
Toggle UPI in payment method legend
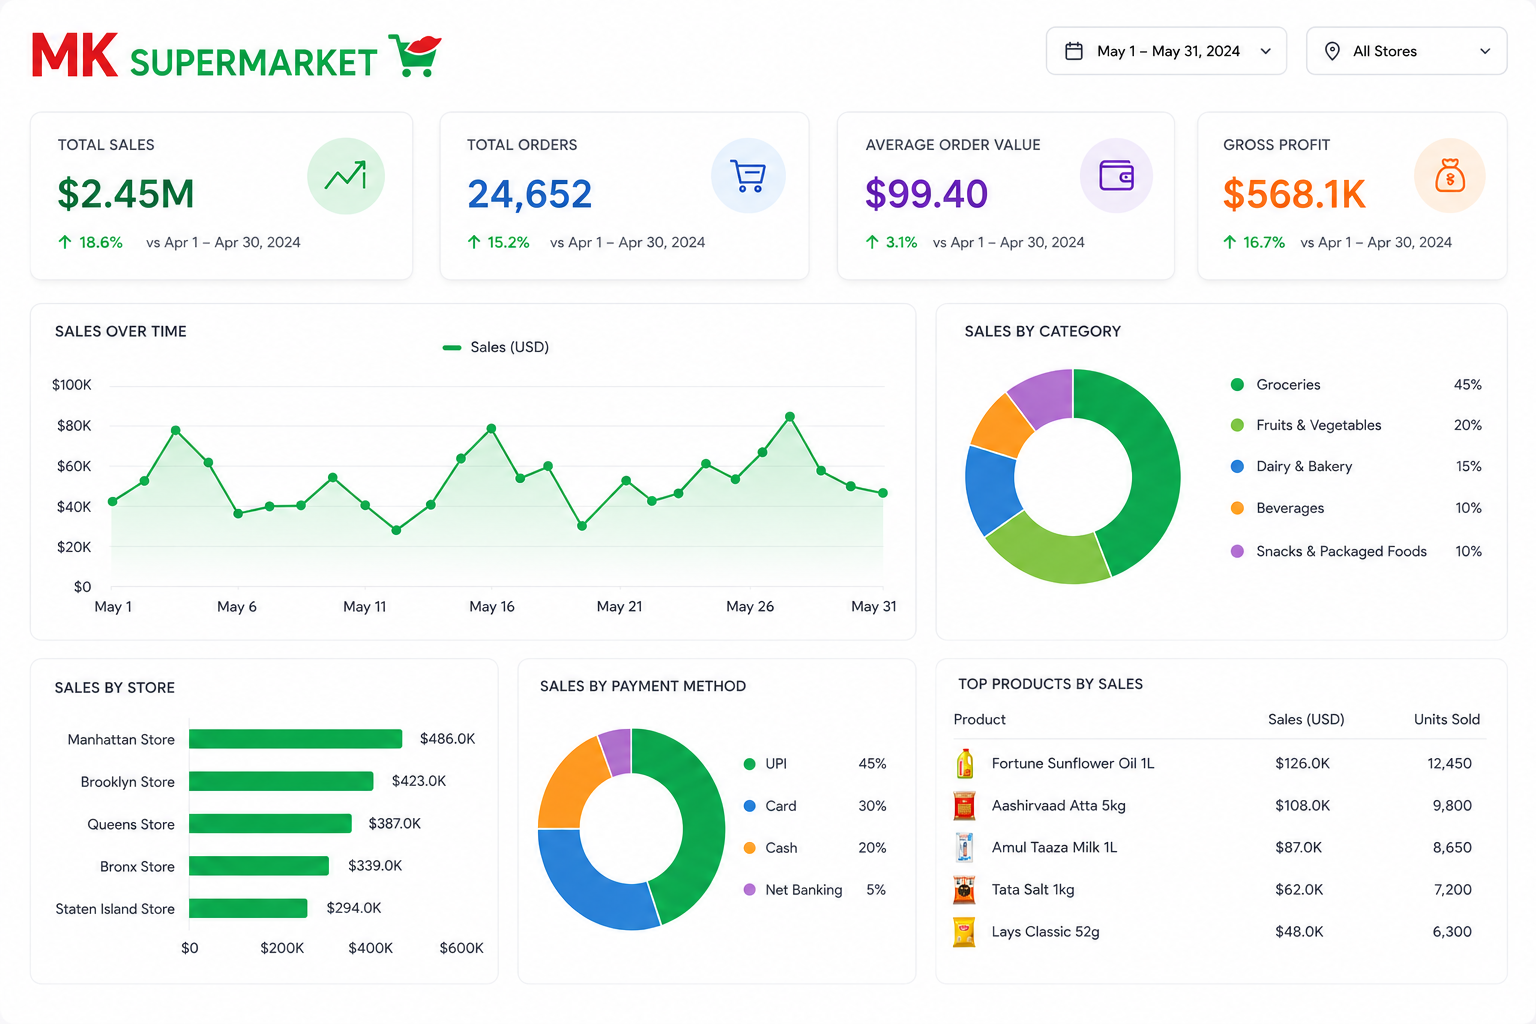click(766, 764)
